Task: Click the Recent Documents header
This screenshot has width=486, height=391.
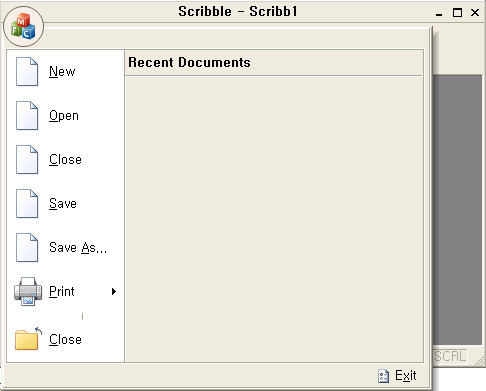Action: [x=189, y=62]
